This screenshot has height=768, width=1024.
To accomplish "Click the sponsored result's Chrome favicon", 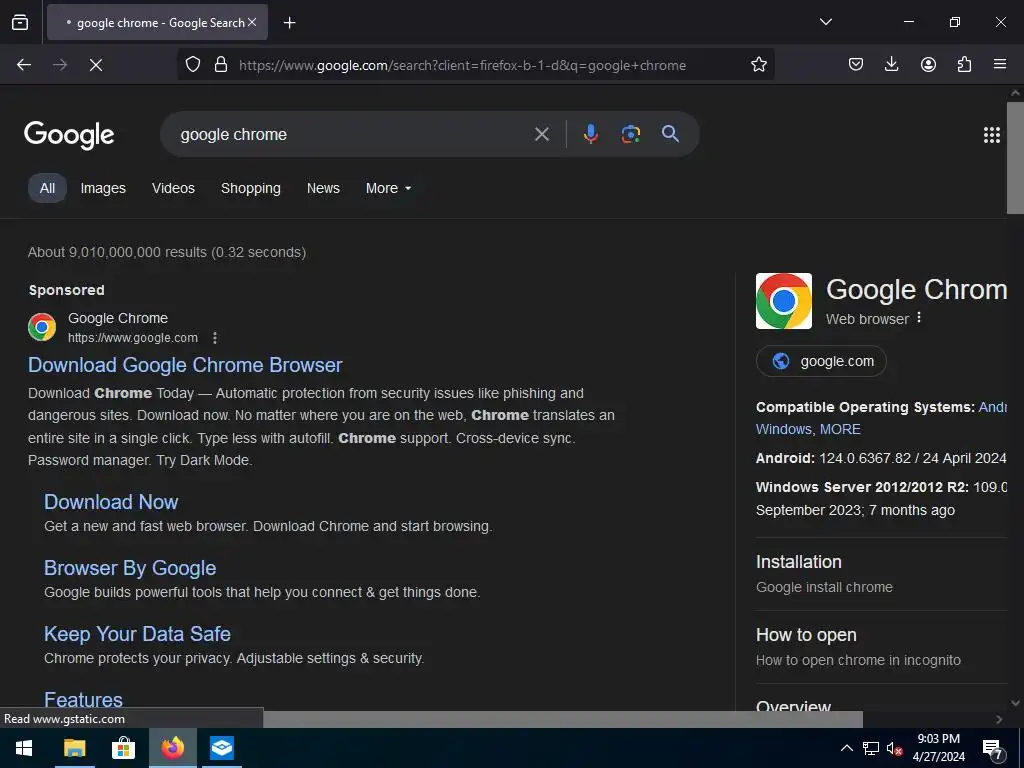I will point(42,327).
